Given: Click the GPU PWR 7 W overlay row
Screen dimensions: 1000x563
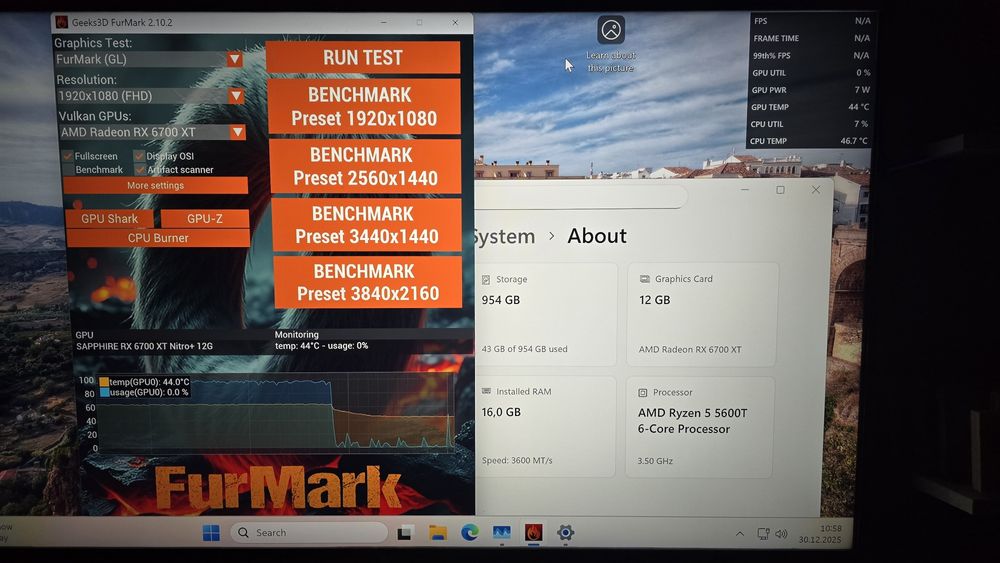Looking at the screenshot, I should click(811, 90).
